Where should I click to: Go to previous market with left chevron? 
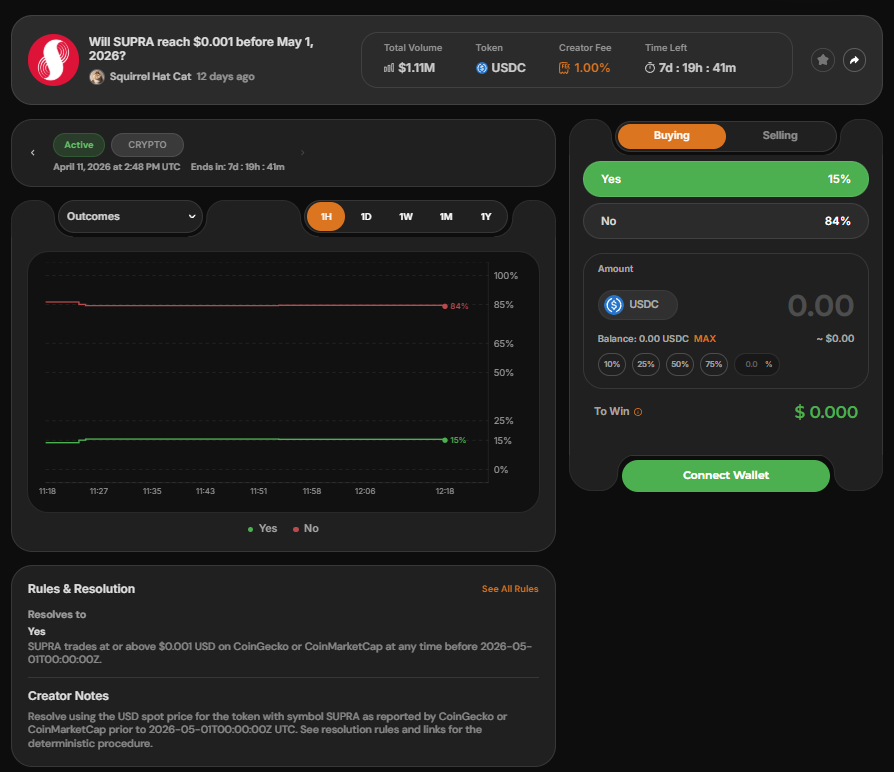[x=33, y=152]
